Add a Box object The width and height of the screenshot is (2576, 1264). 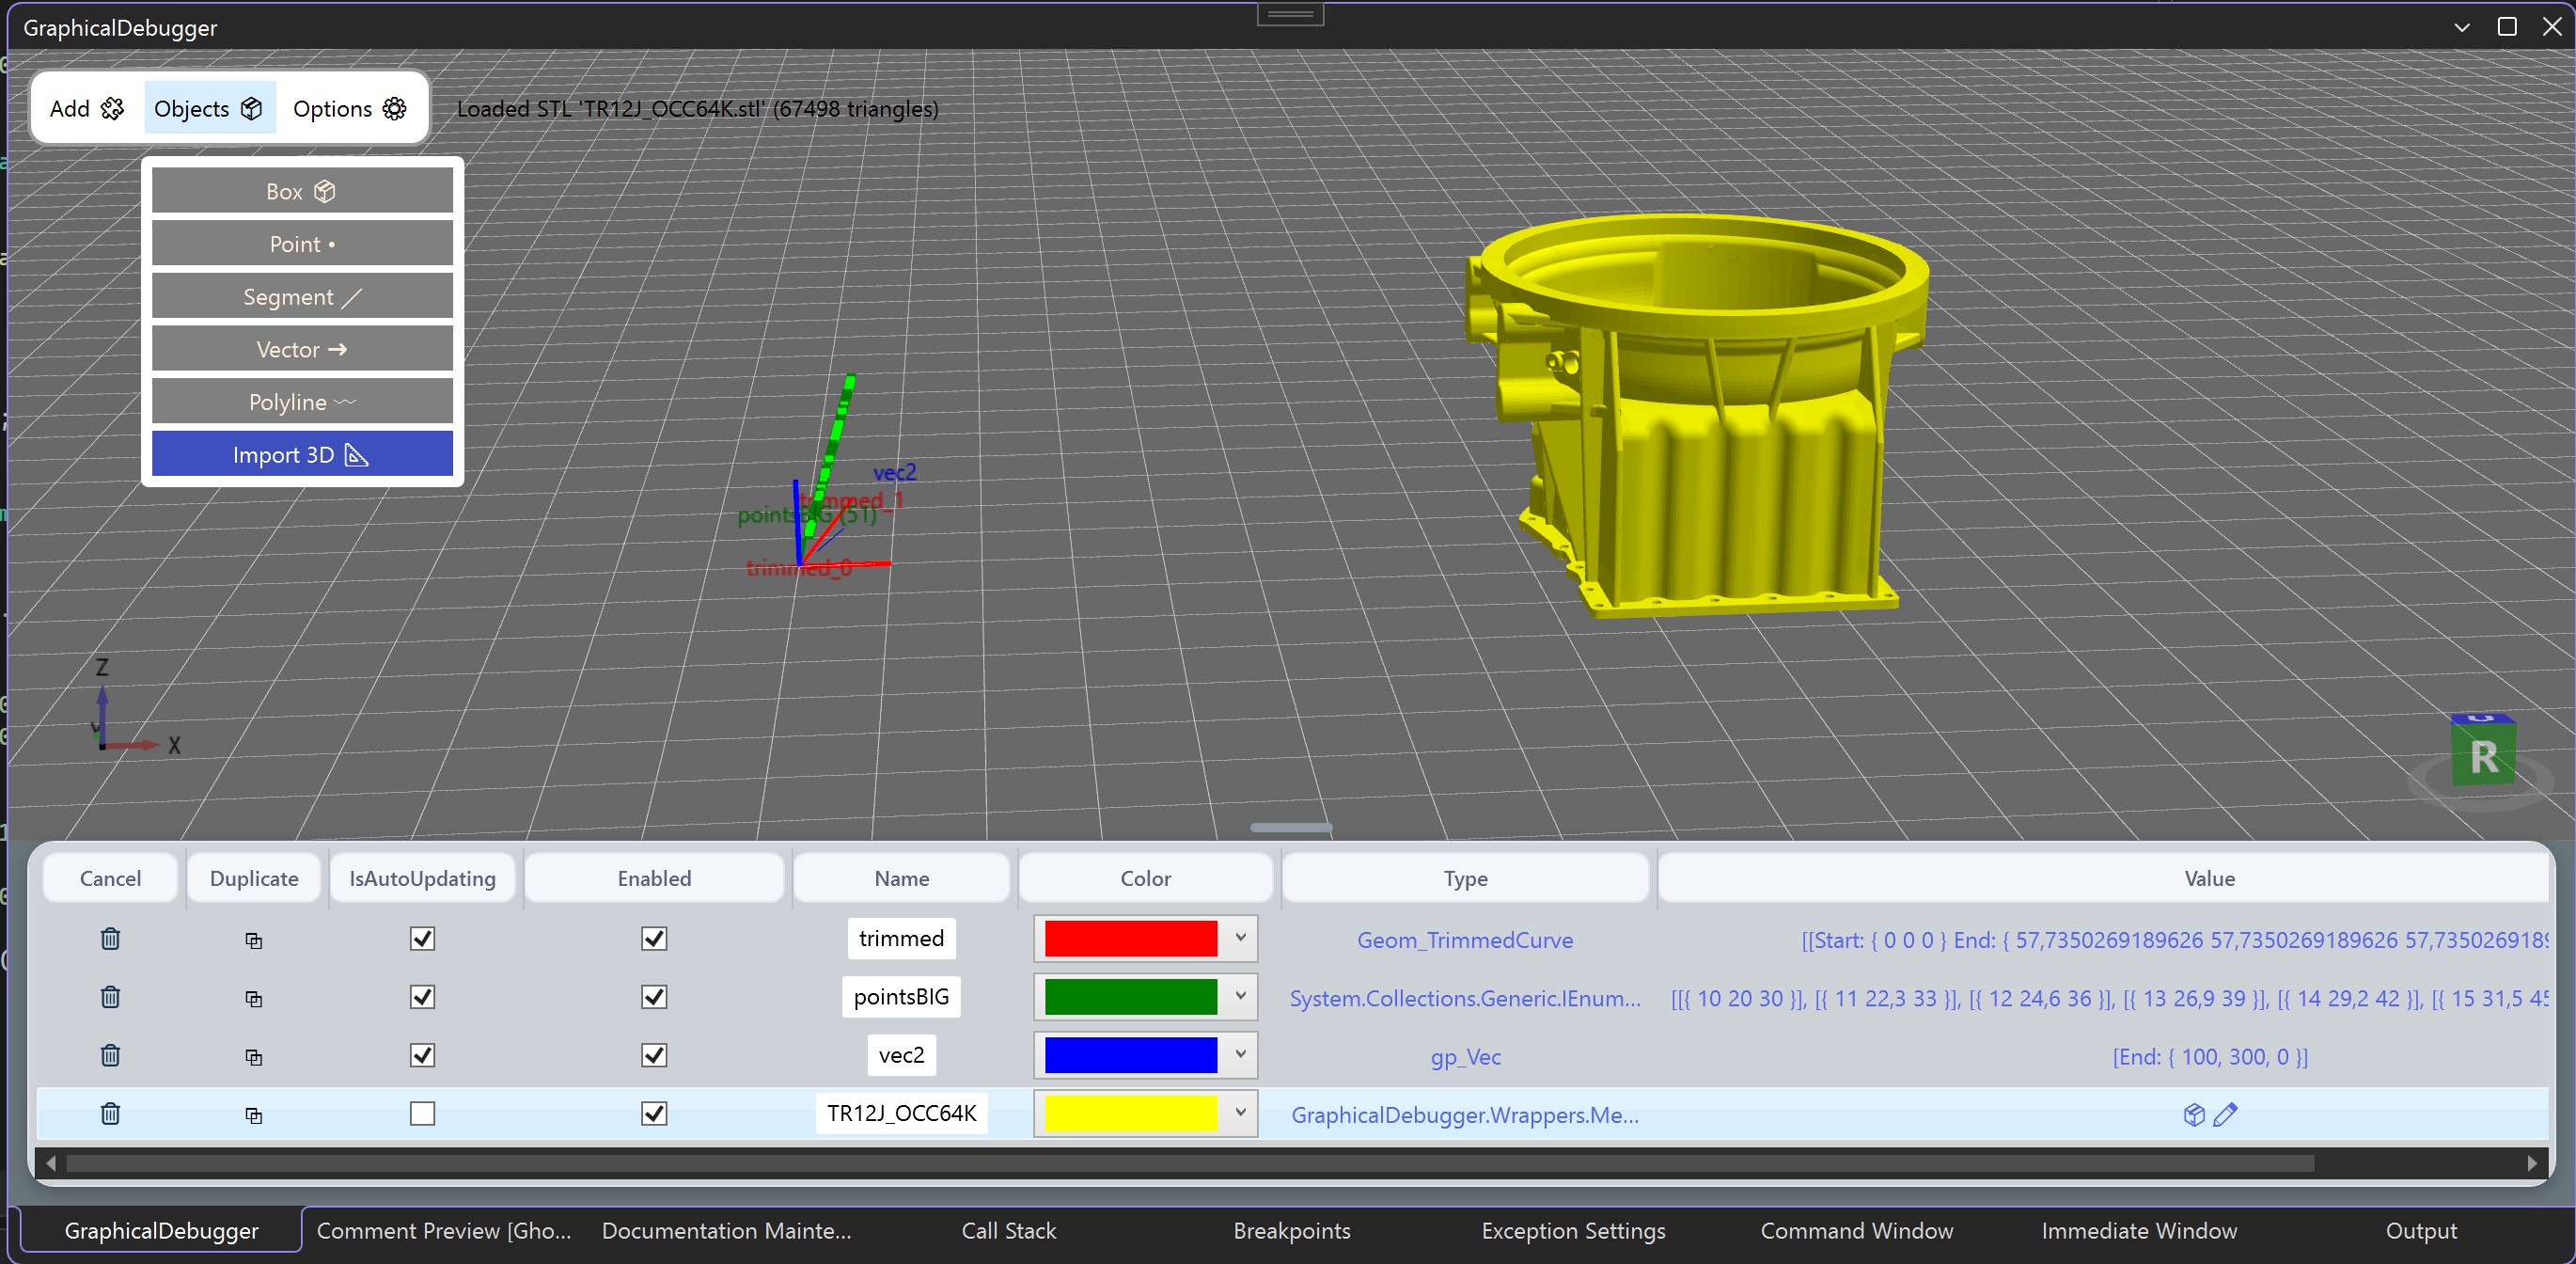tap(302, 191)
